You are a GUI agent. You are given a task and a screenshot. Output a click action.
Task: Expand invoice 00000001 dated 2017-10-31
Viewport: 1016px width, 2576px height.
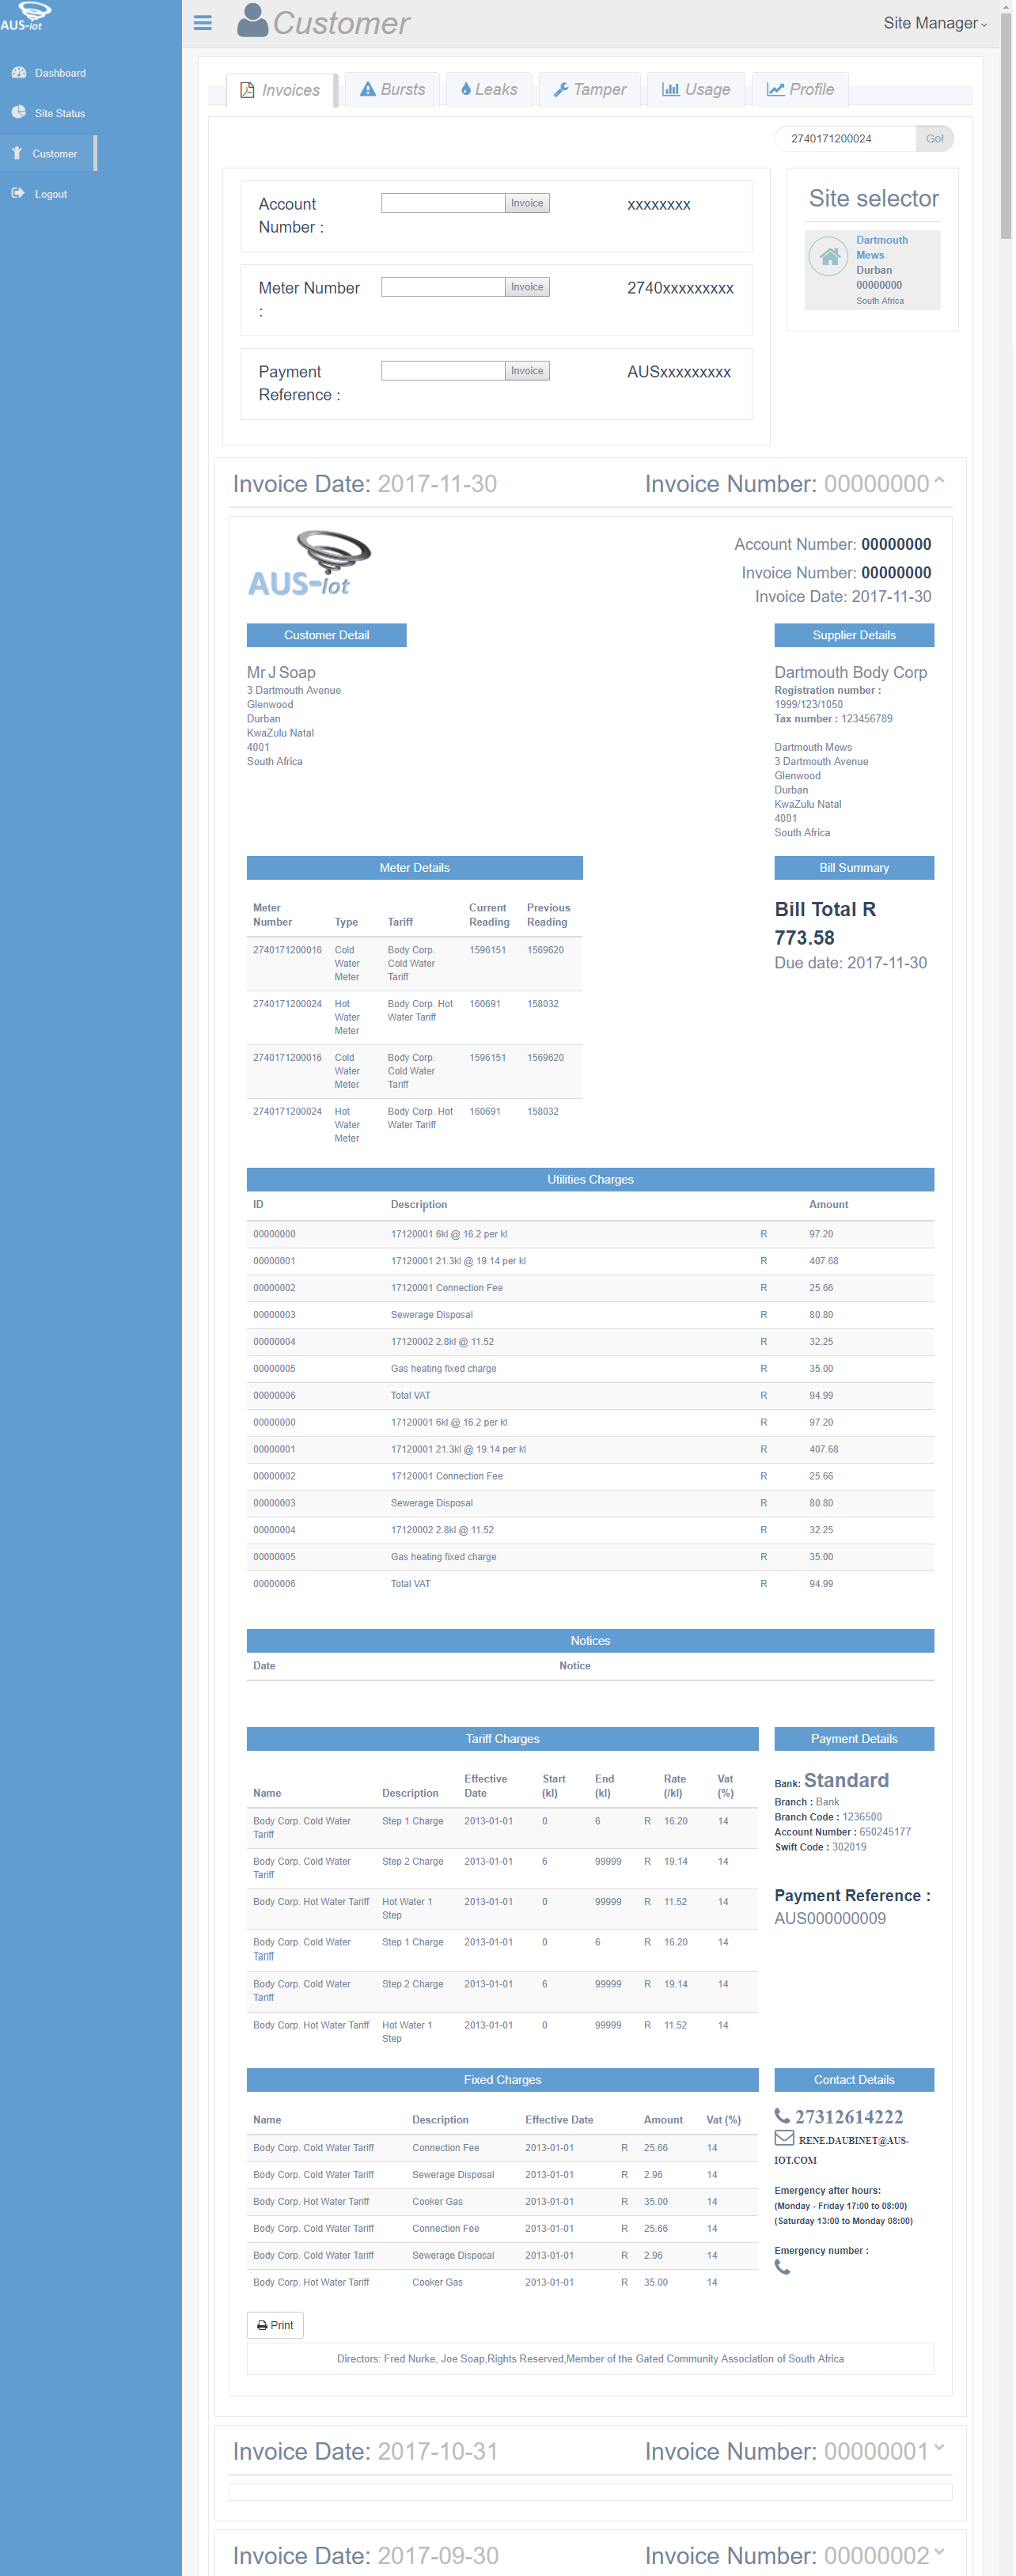pos(939,2448)
